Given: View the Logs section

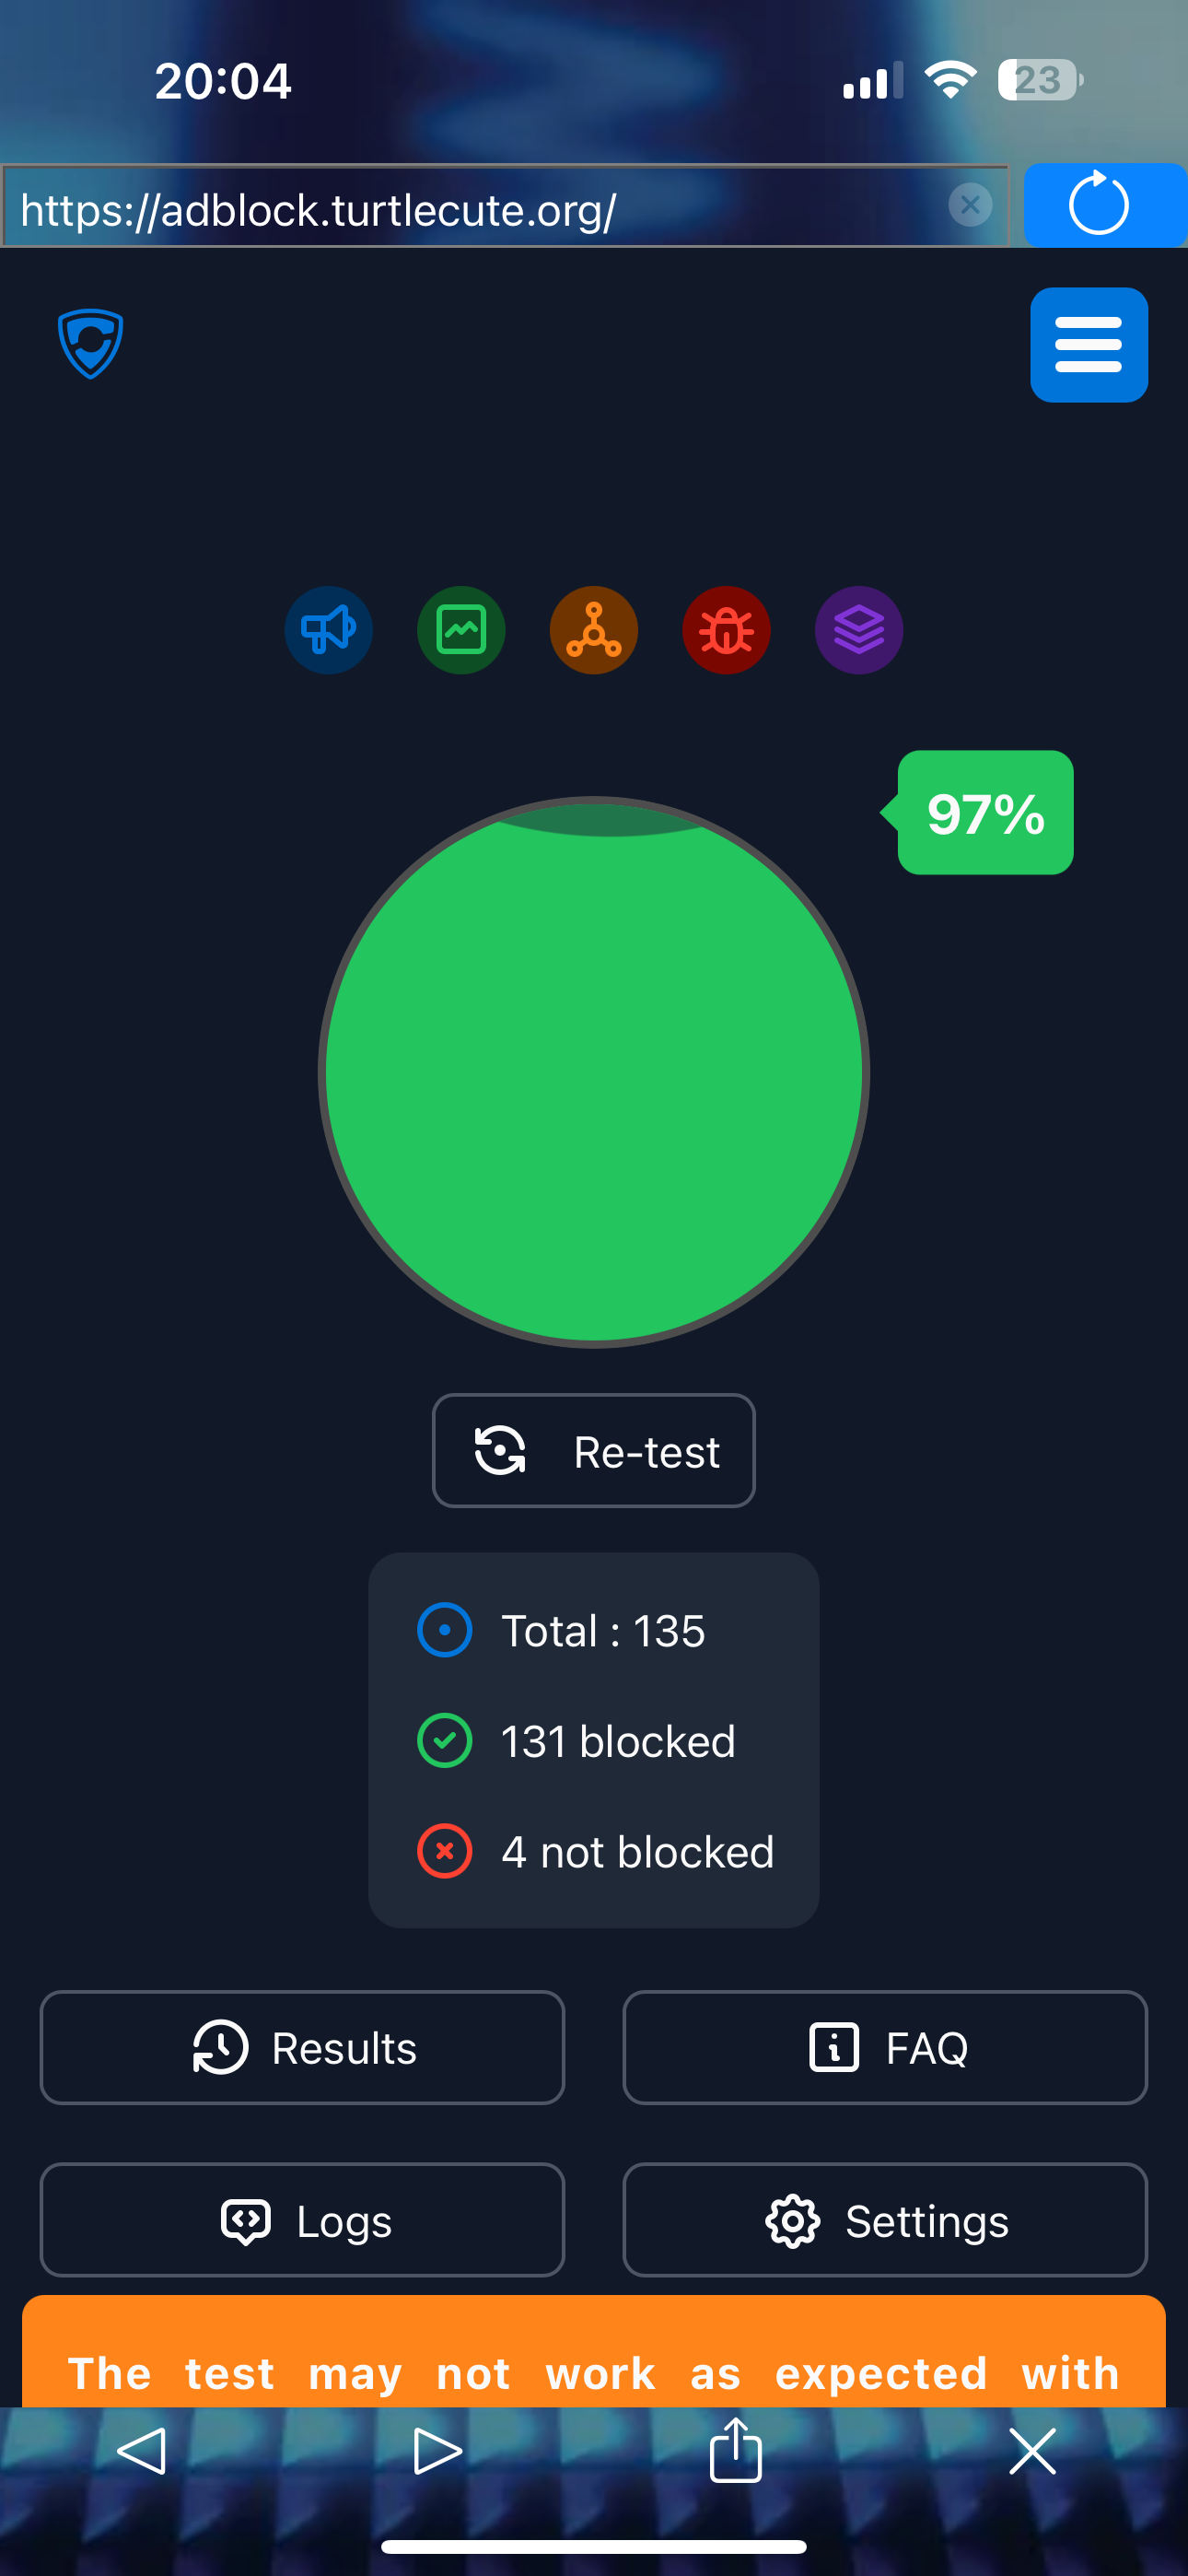Looking at the screenshot, I should point(302,2220).
